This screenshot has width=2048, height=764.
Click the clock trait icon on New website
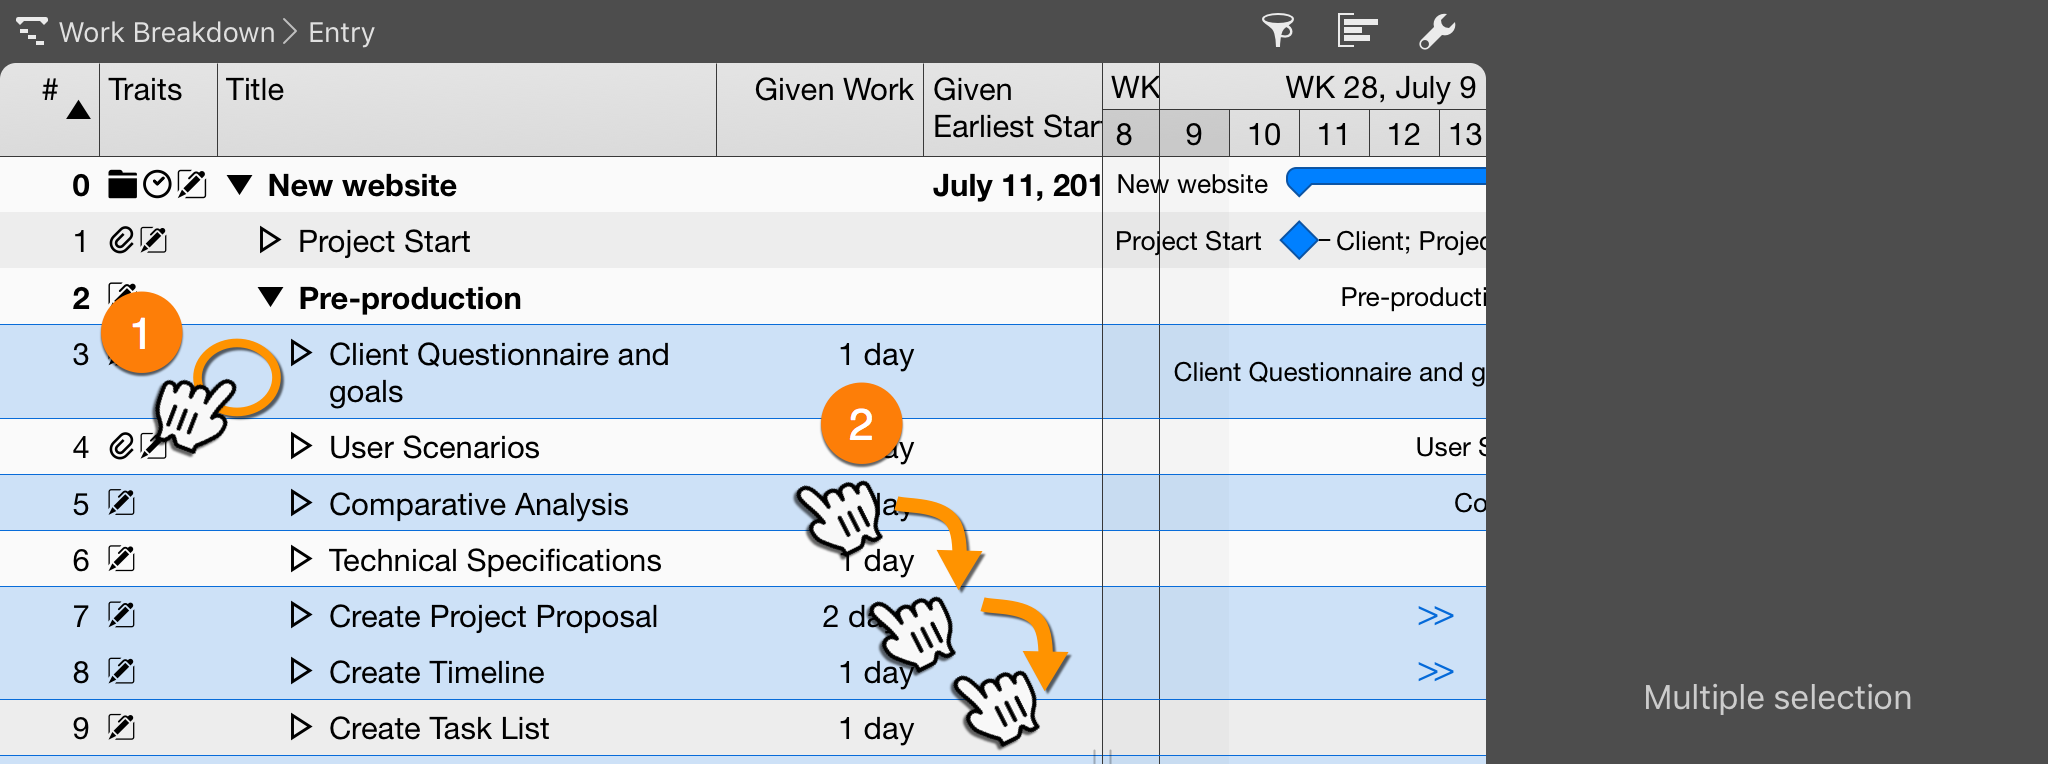(157, 185)
